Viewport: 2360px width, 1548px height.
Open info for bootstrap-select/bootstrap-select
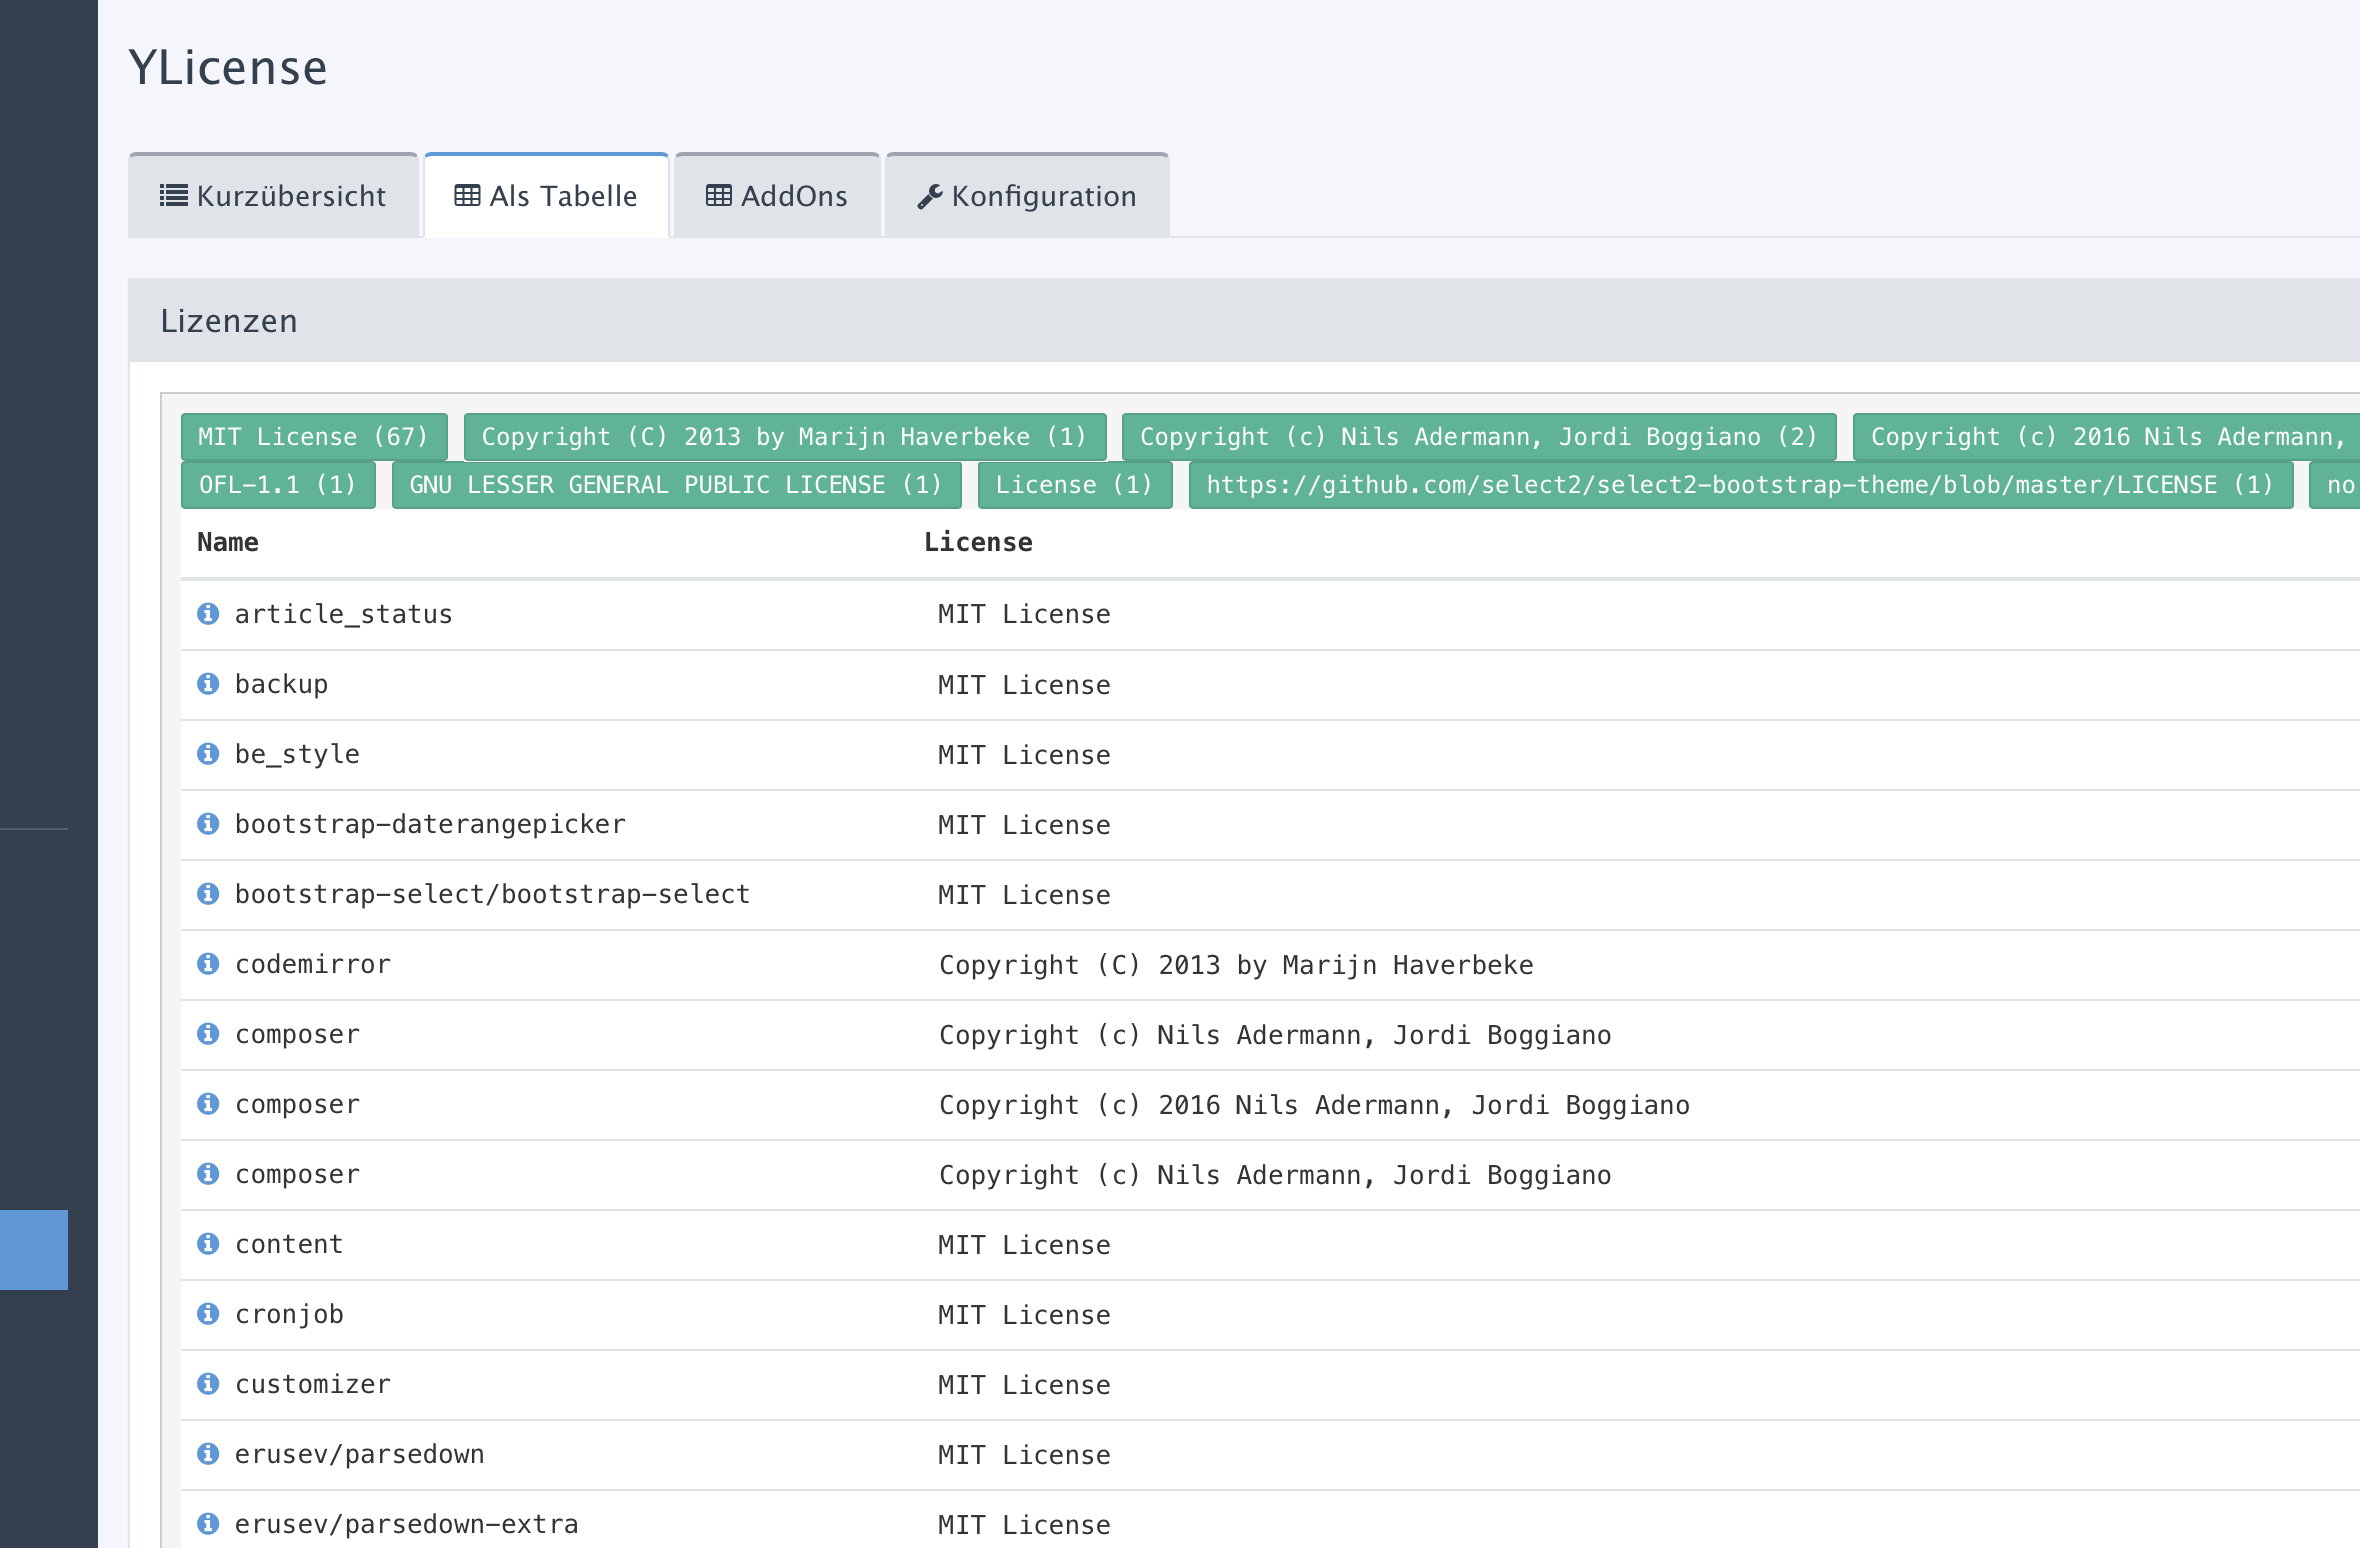point(208,894)
